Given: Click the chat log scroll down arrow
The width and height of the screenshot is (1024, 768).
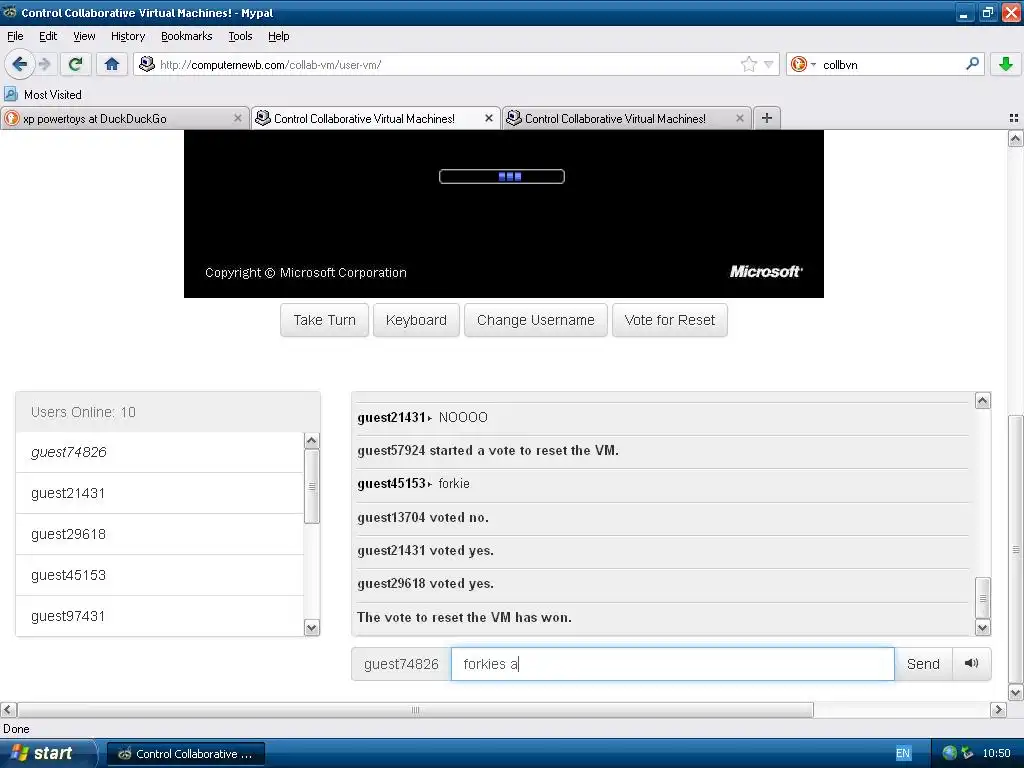Looking at the screenshot, I should click(982, 628).
